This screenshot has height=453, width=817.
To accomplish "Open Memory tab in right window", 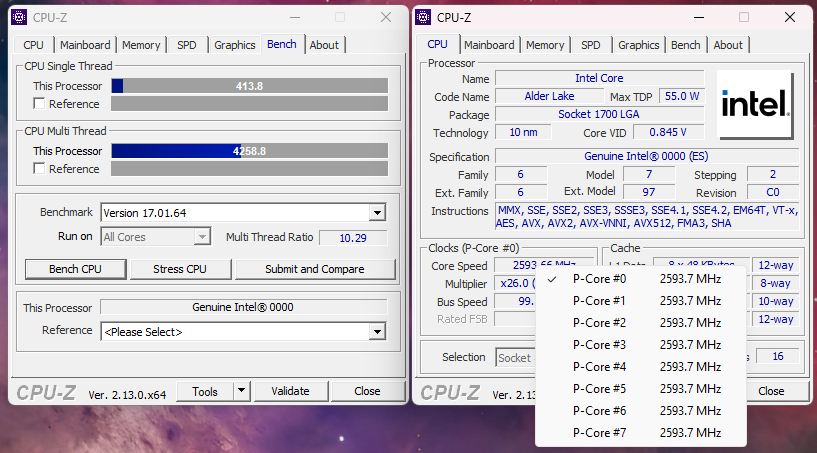I will (545, 45).
